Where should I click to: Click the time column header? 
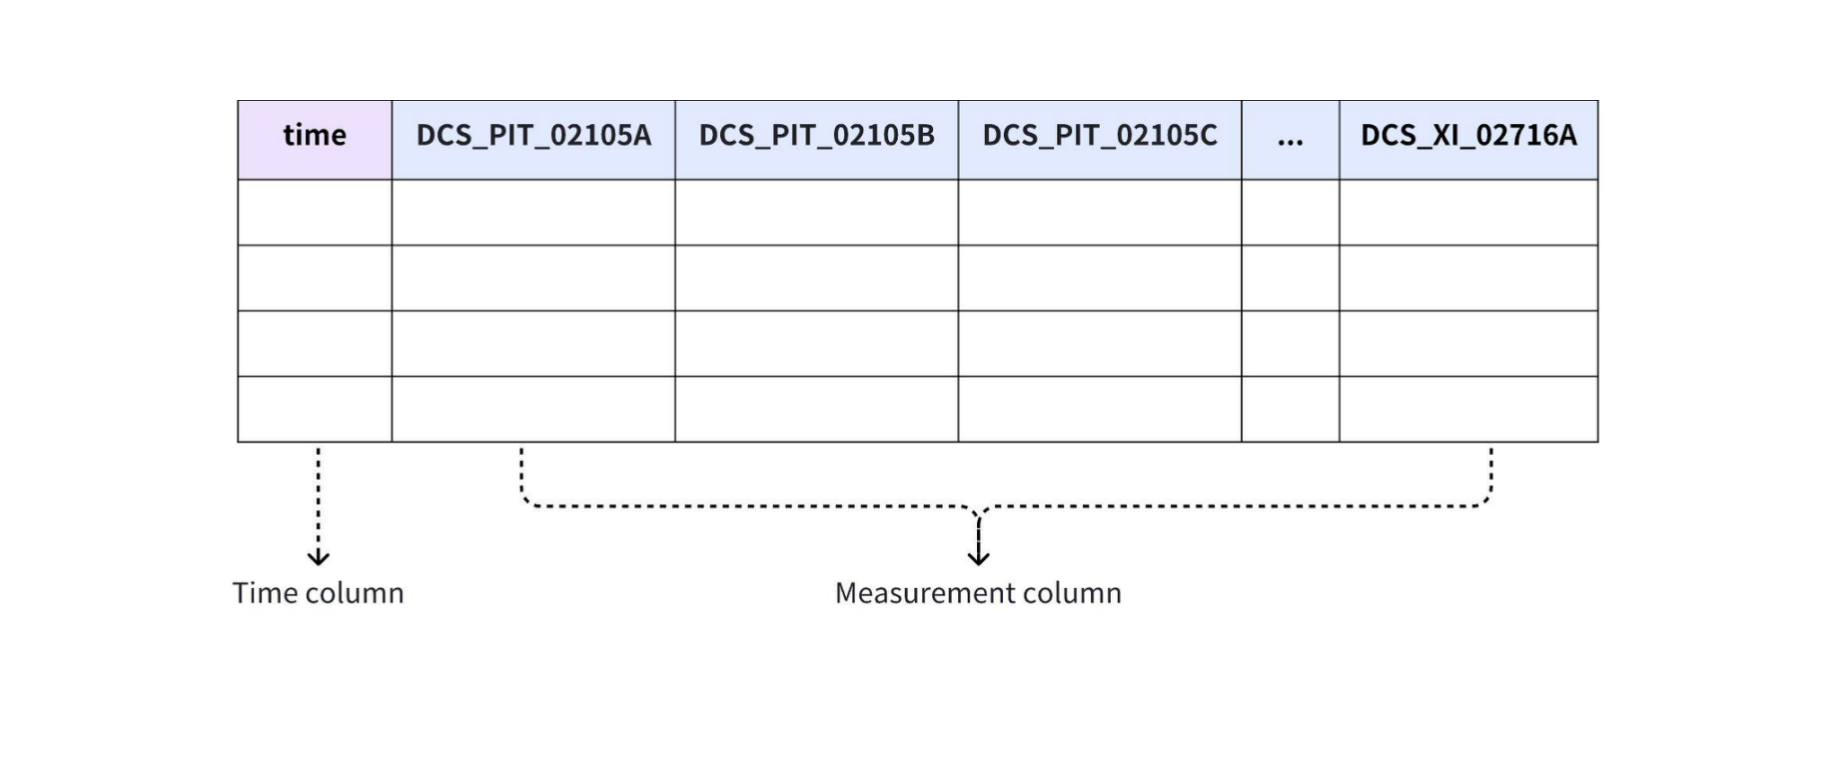(x=314, y=136)
